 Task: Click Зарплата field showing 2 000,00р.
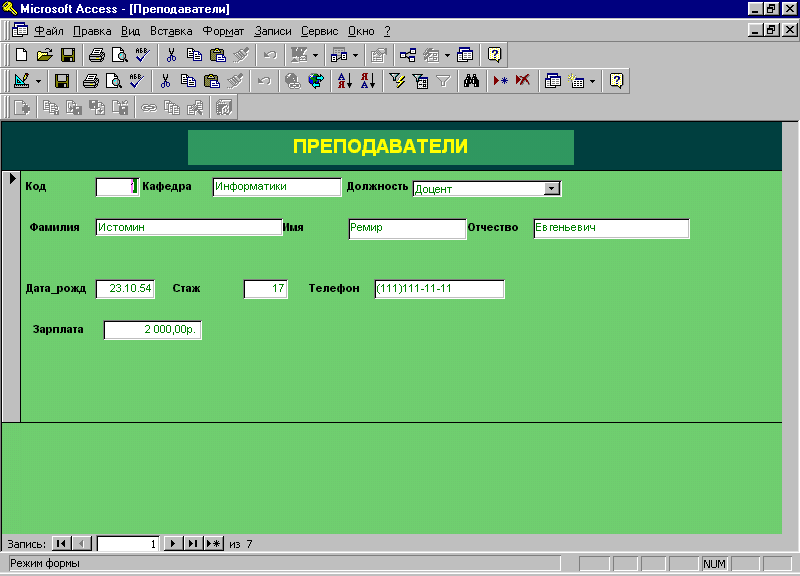[153, 330]
